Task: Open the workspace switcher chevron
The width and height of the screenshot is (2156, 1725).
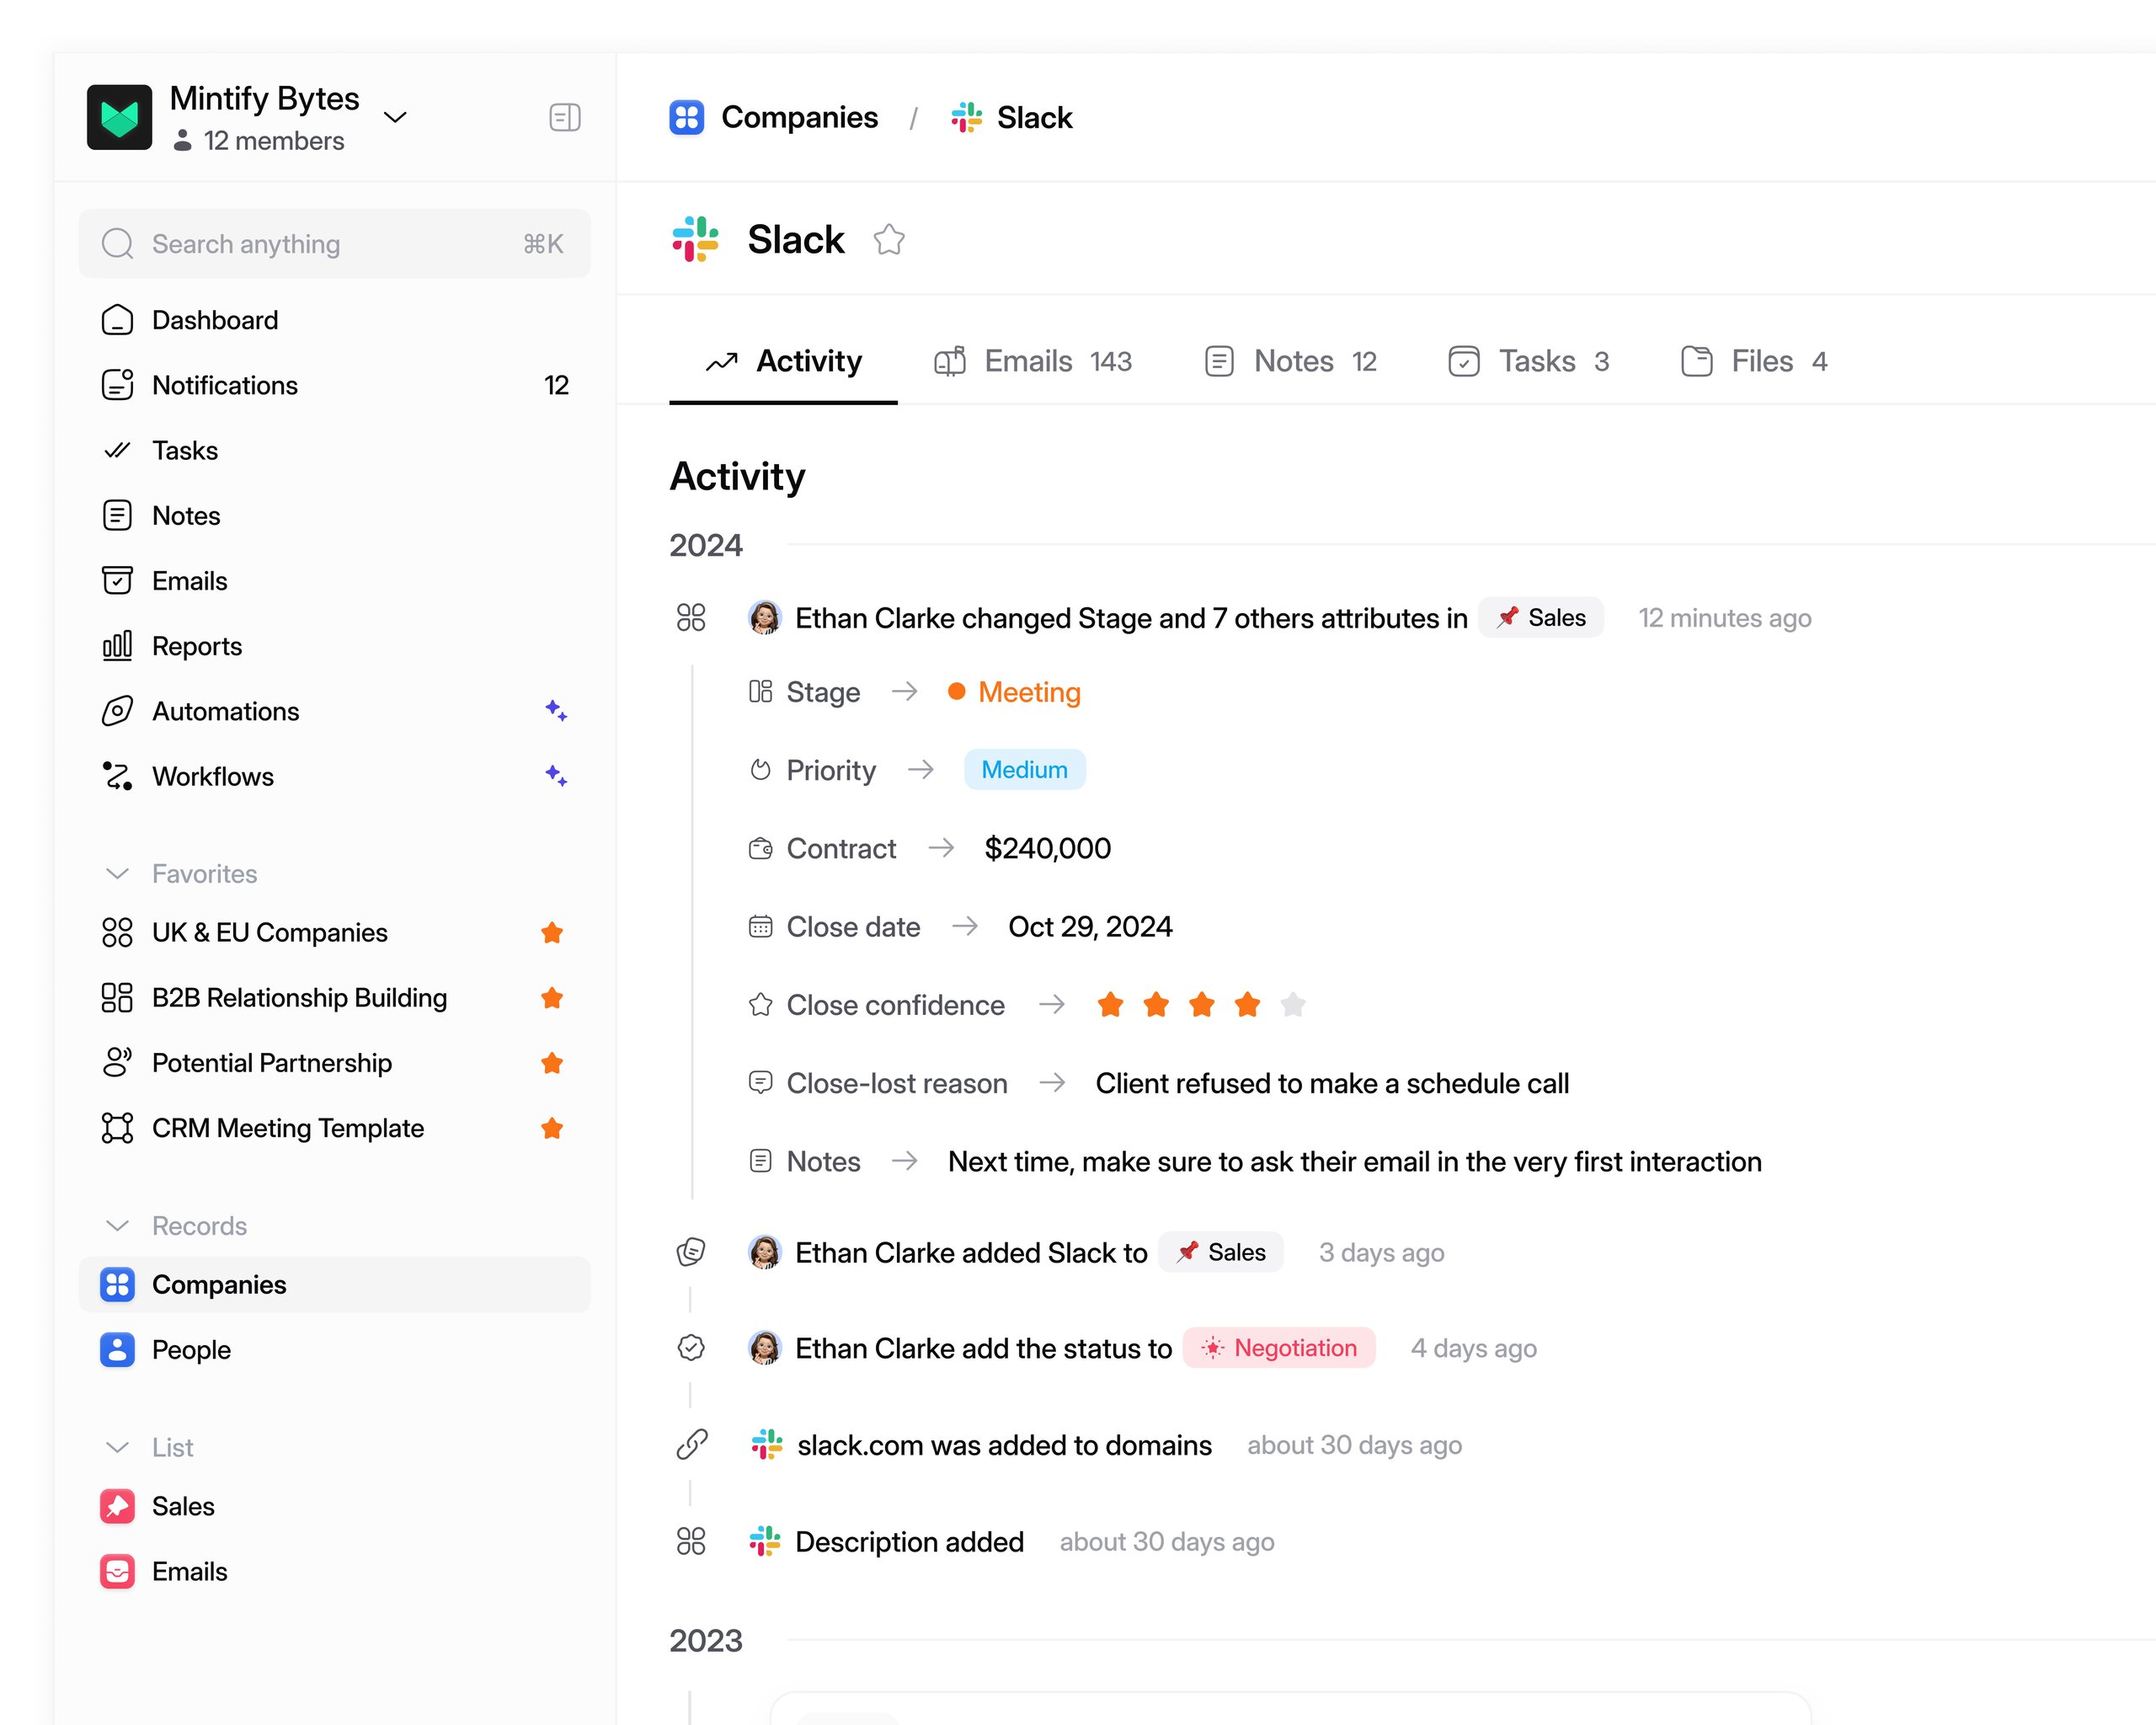Action: (395, 118)
